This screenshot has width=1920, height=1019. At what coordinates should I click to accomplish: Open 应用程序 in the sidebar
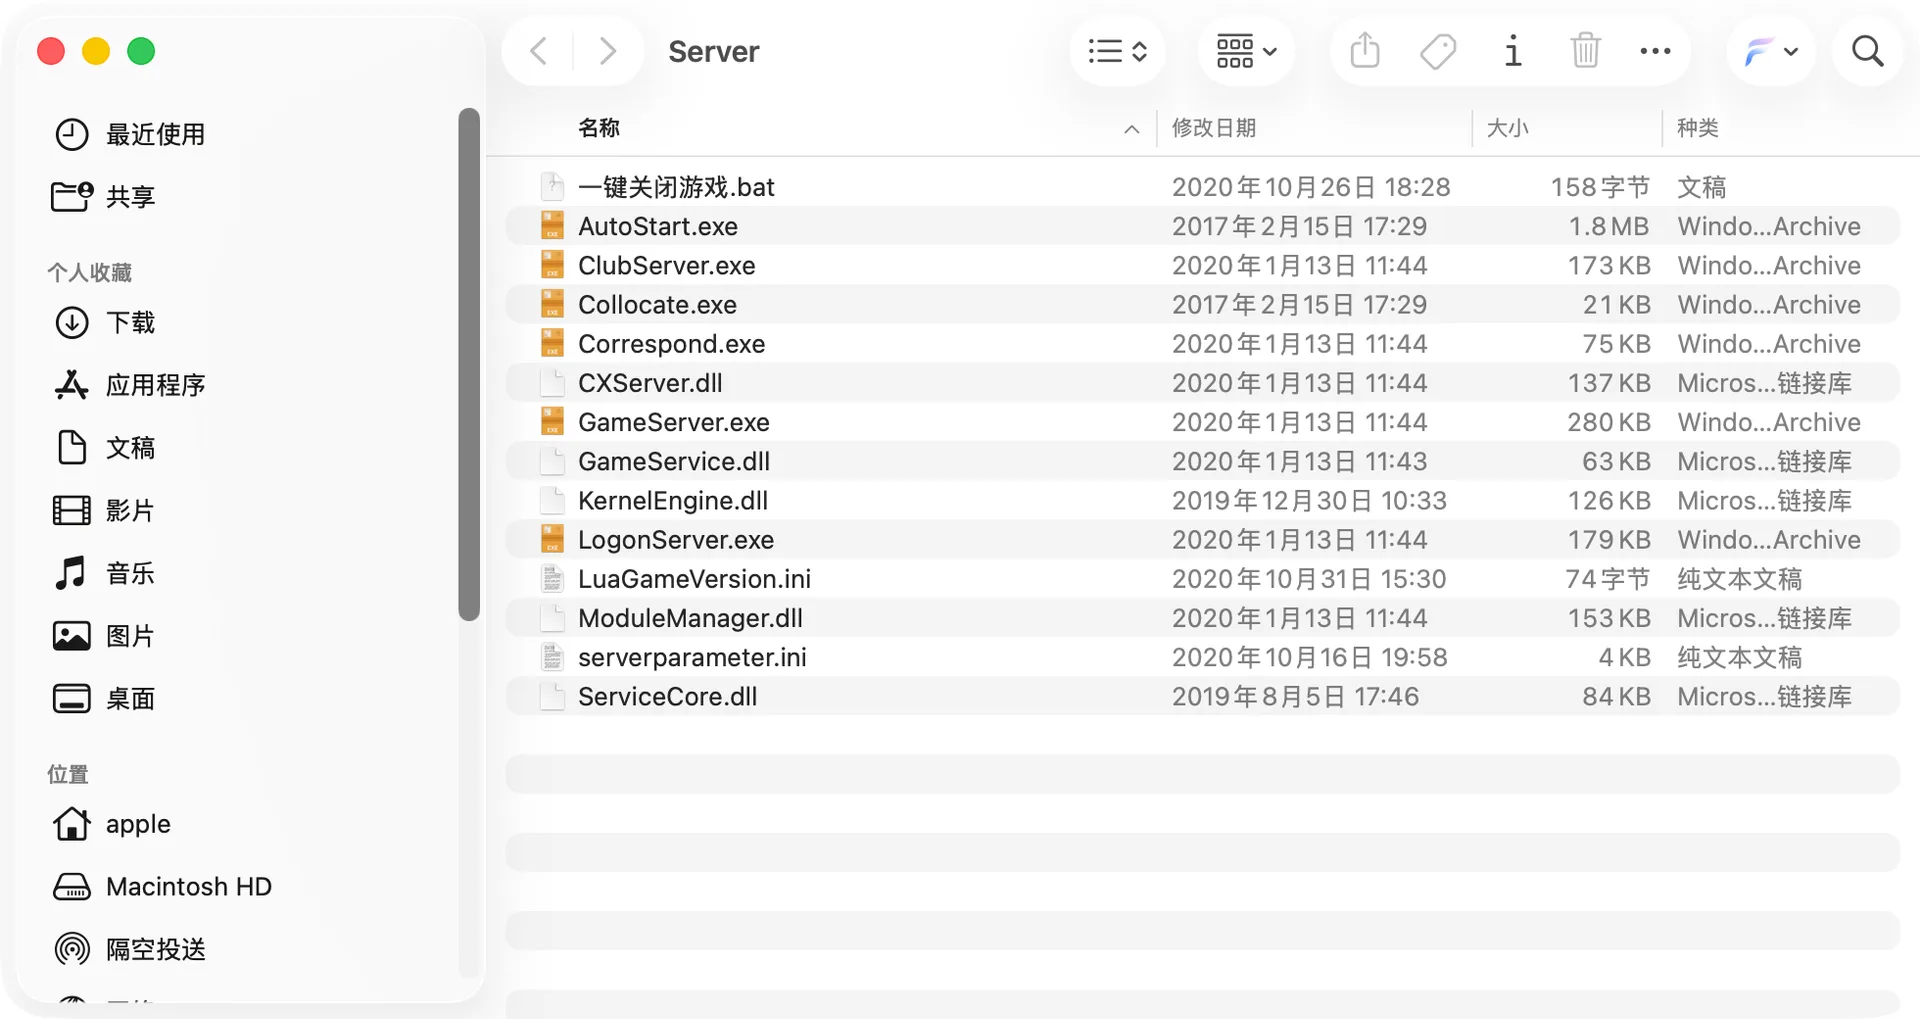point(130,385)
